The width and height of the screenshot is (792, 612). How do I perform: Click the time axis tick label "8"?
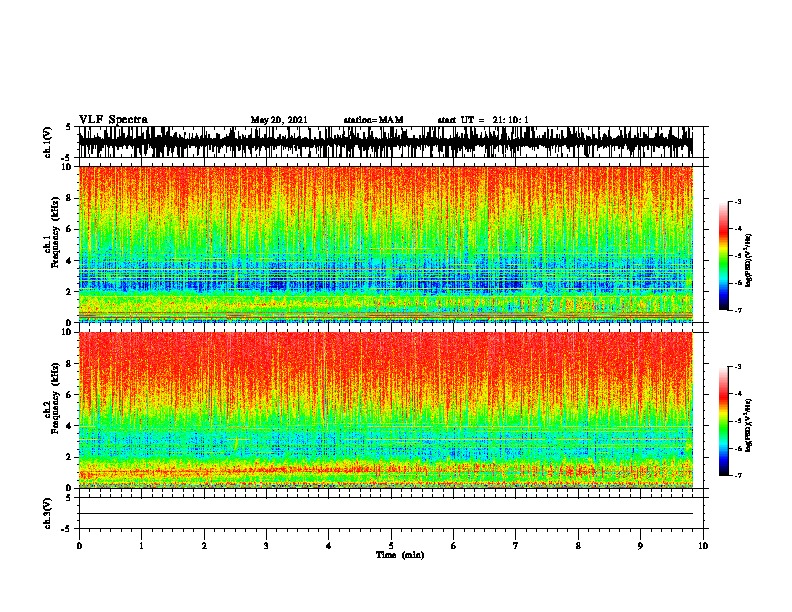[x=578, y=546]
